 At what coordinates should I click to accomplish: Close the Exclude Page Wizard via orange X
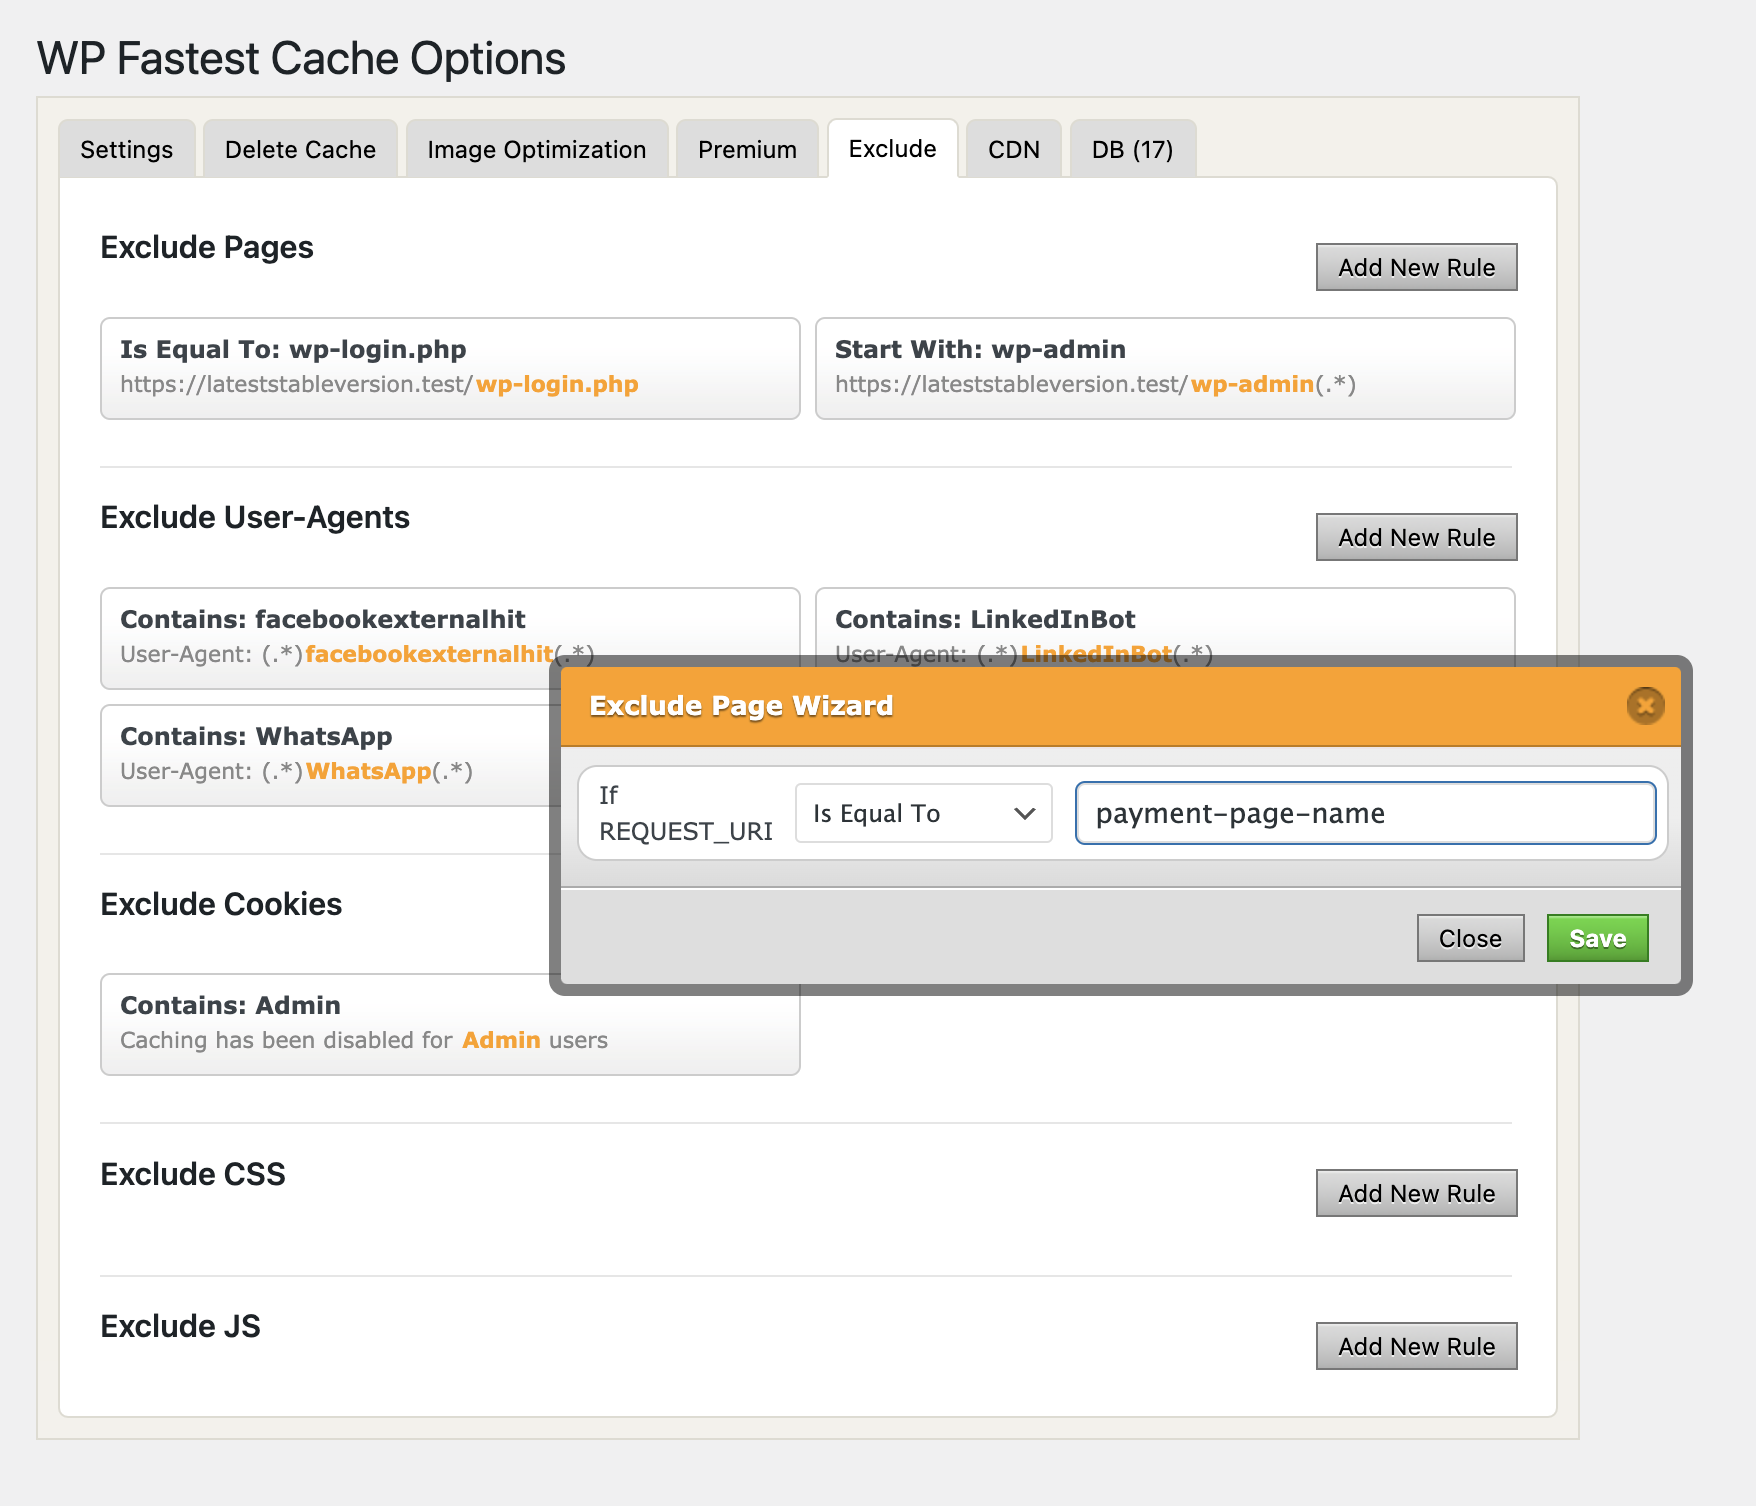pyautogui.click(x=1645, y=705)
